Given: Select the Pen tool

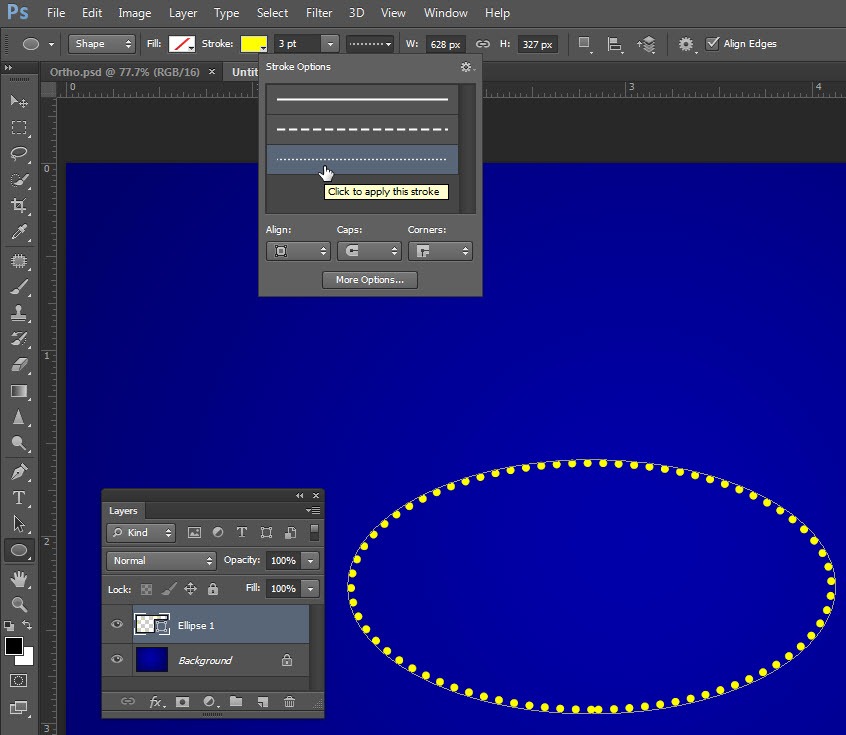Looking at the screenshot, I should pos(18,471).
